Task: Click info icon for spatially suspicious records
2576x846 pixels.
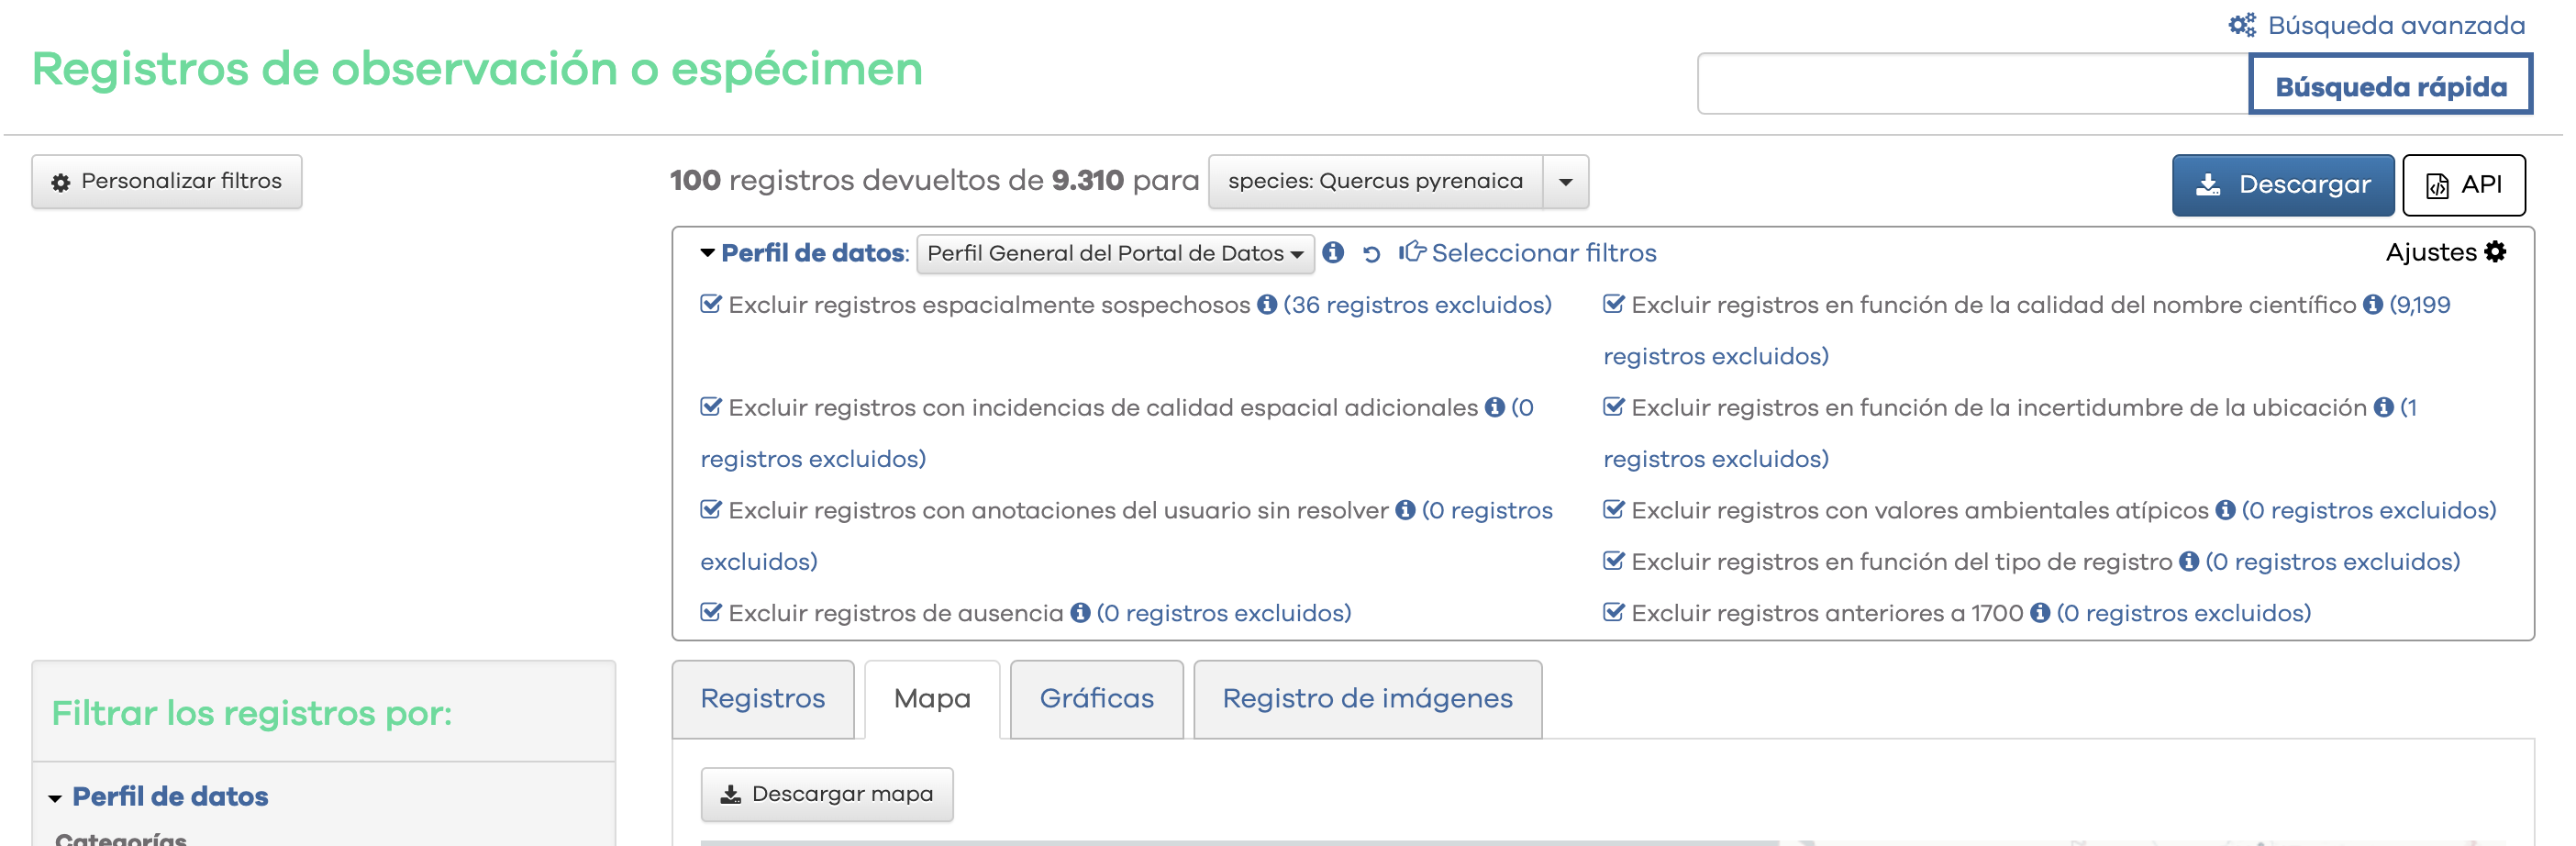Action: point(1266,305)
